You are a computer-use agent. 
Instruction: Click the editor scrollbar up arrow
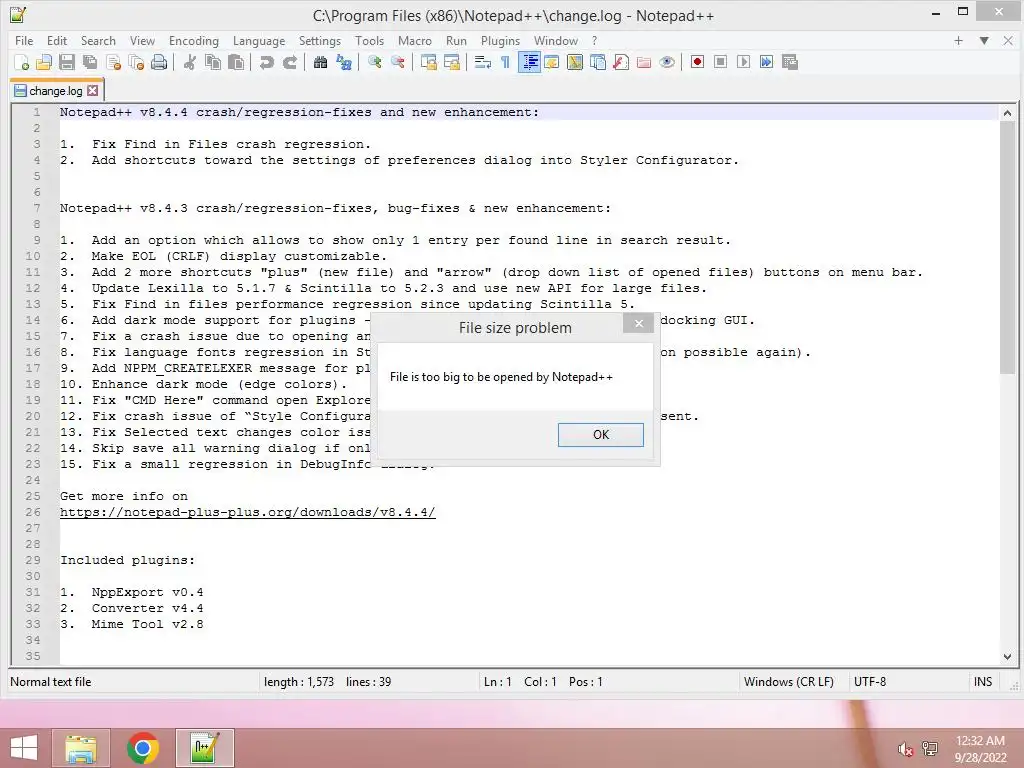pos(1007,113)
